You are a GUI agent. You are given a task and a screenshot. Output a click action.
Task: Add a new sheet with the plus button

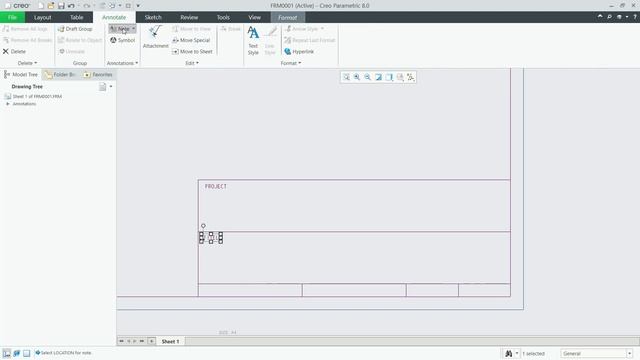(151, 341)
